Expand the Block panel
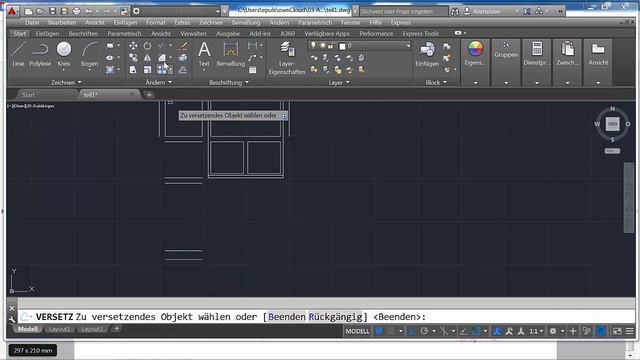 [436, 82]
